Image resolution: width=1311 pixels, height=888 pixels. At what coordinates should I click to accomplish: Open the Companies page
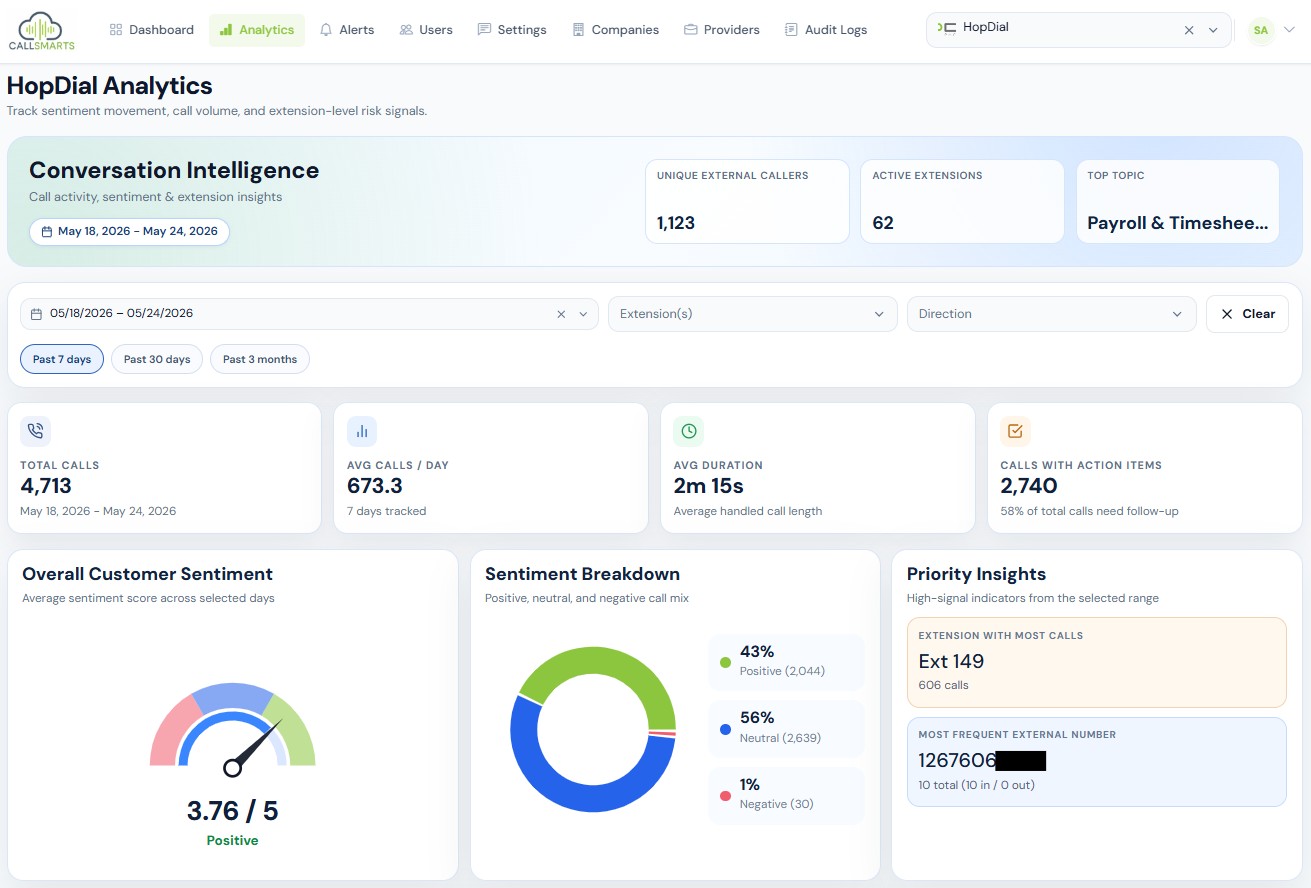pos(616,30)
